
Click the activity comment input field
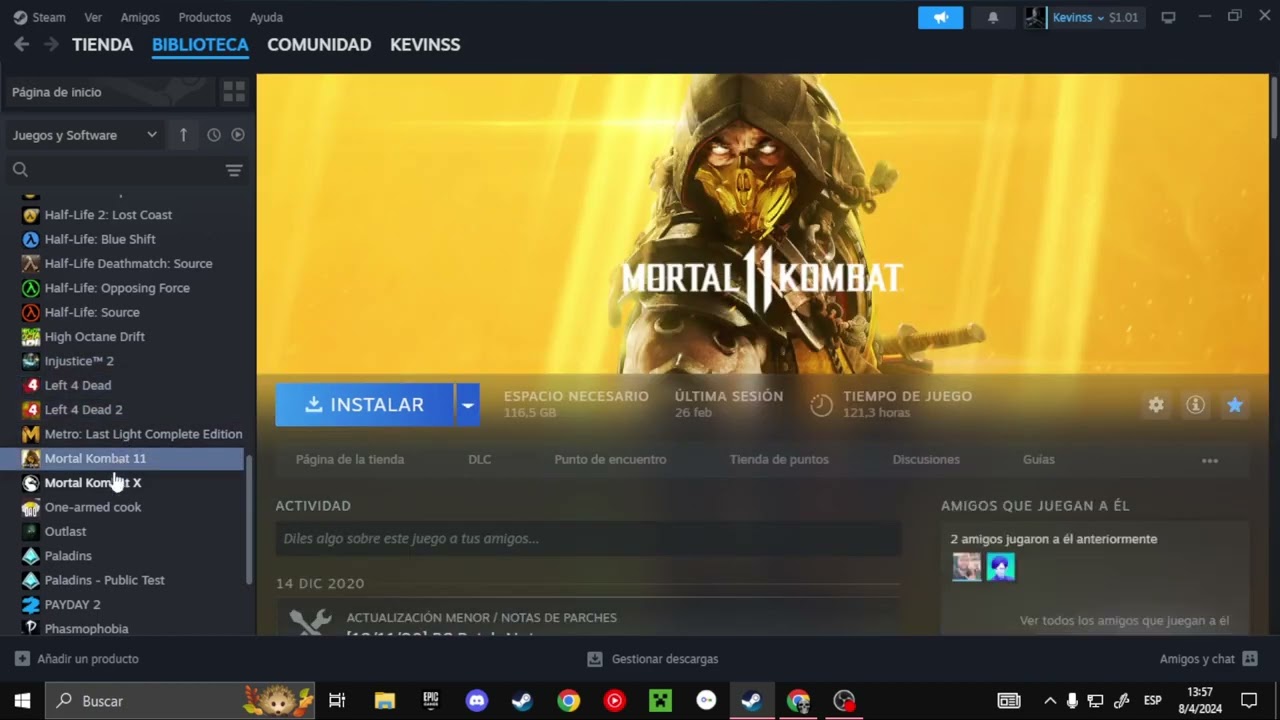tap(588, 539)
